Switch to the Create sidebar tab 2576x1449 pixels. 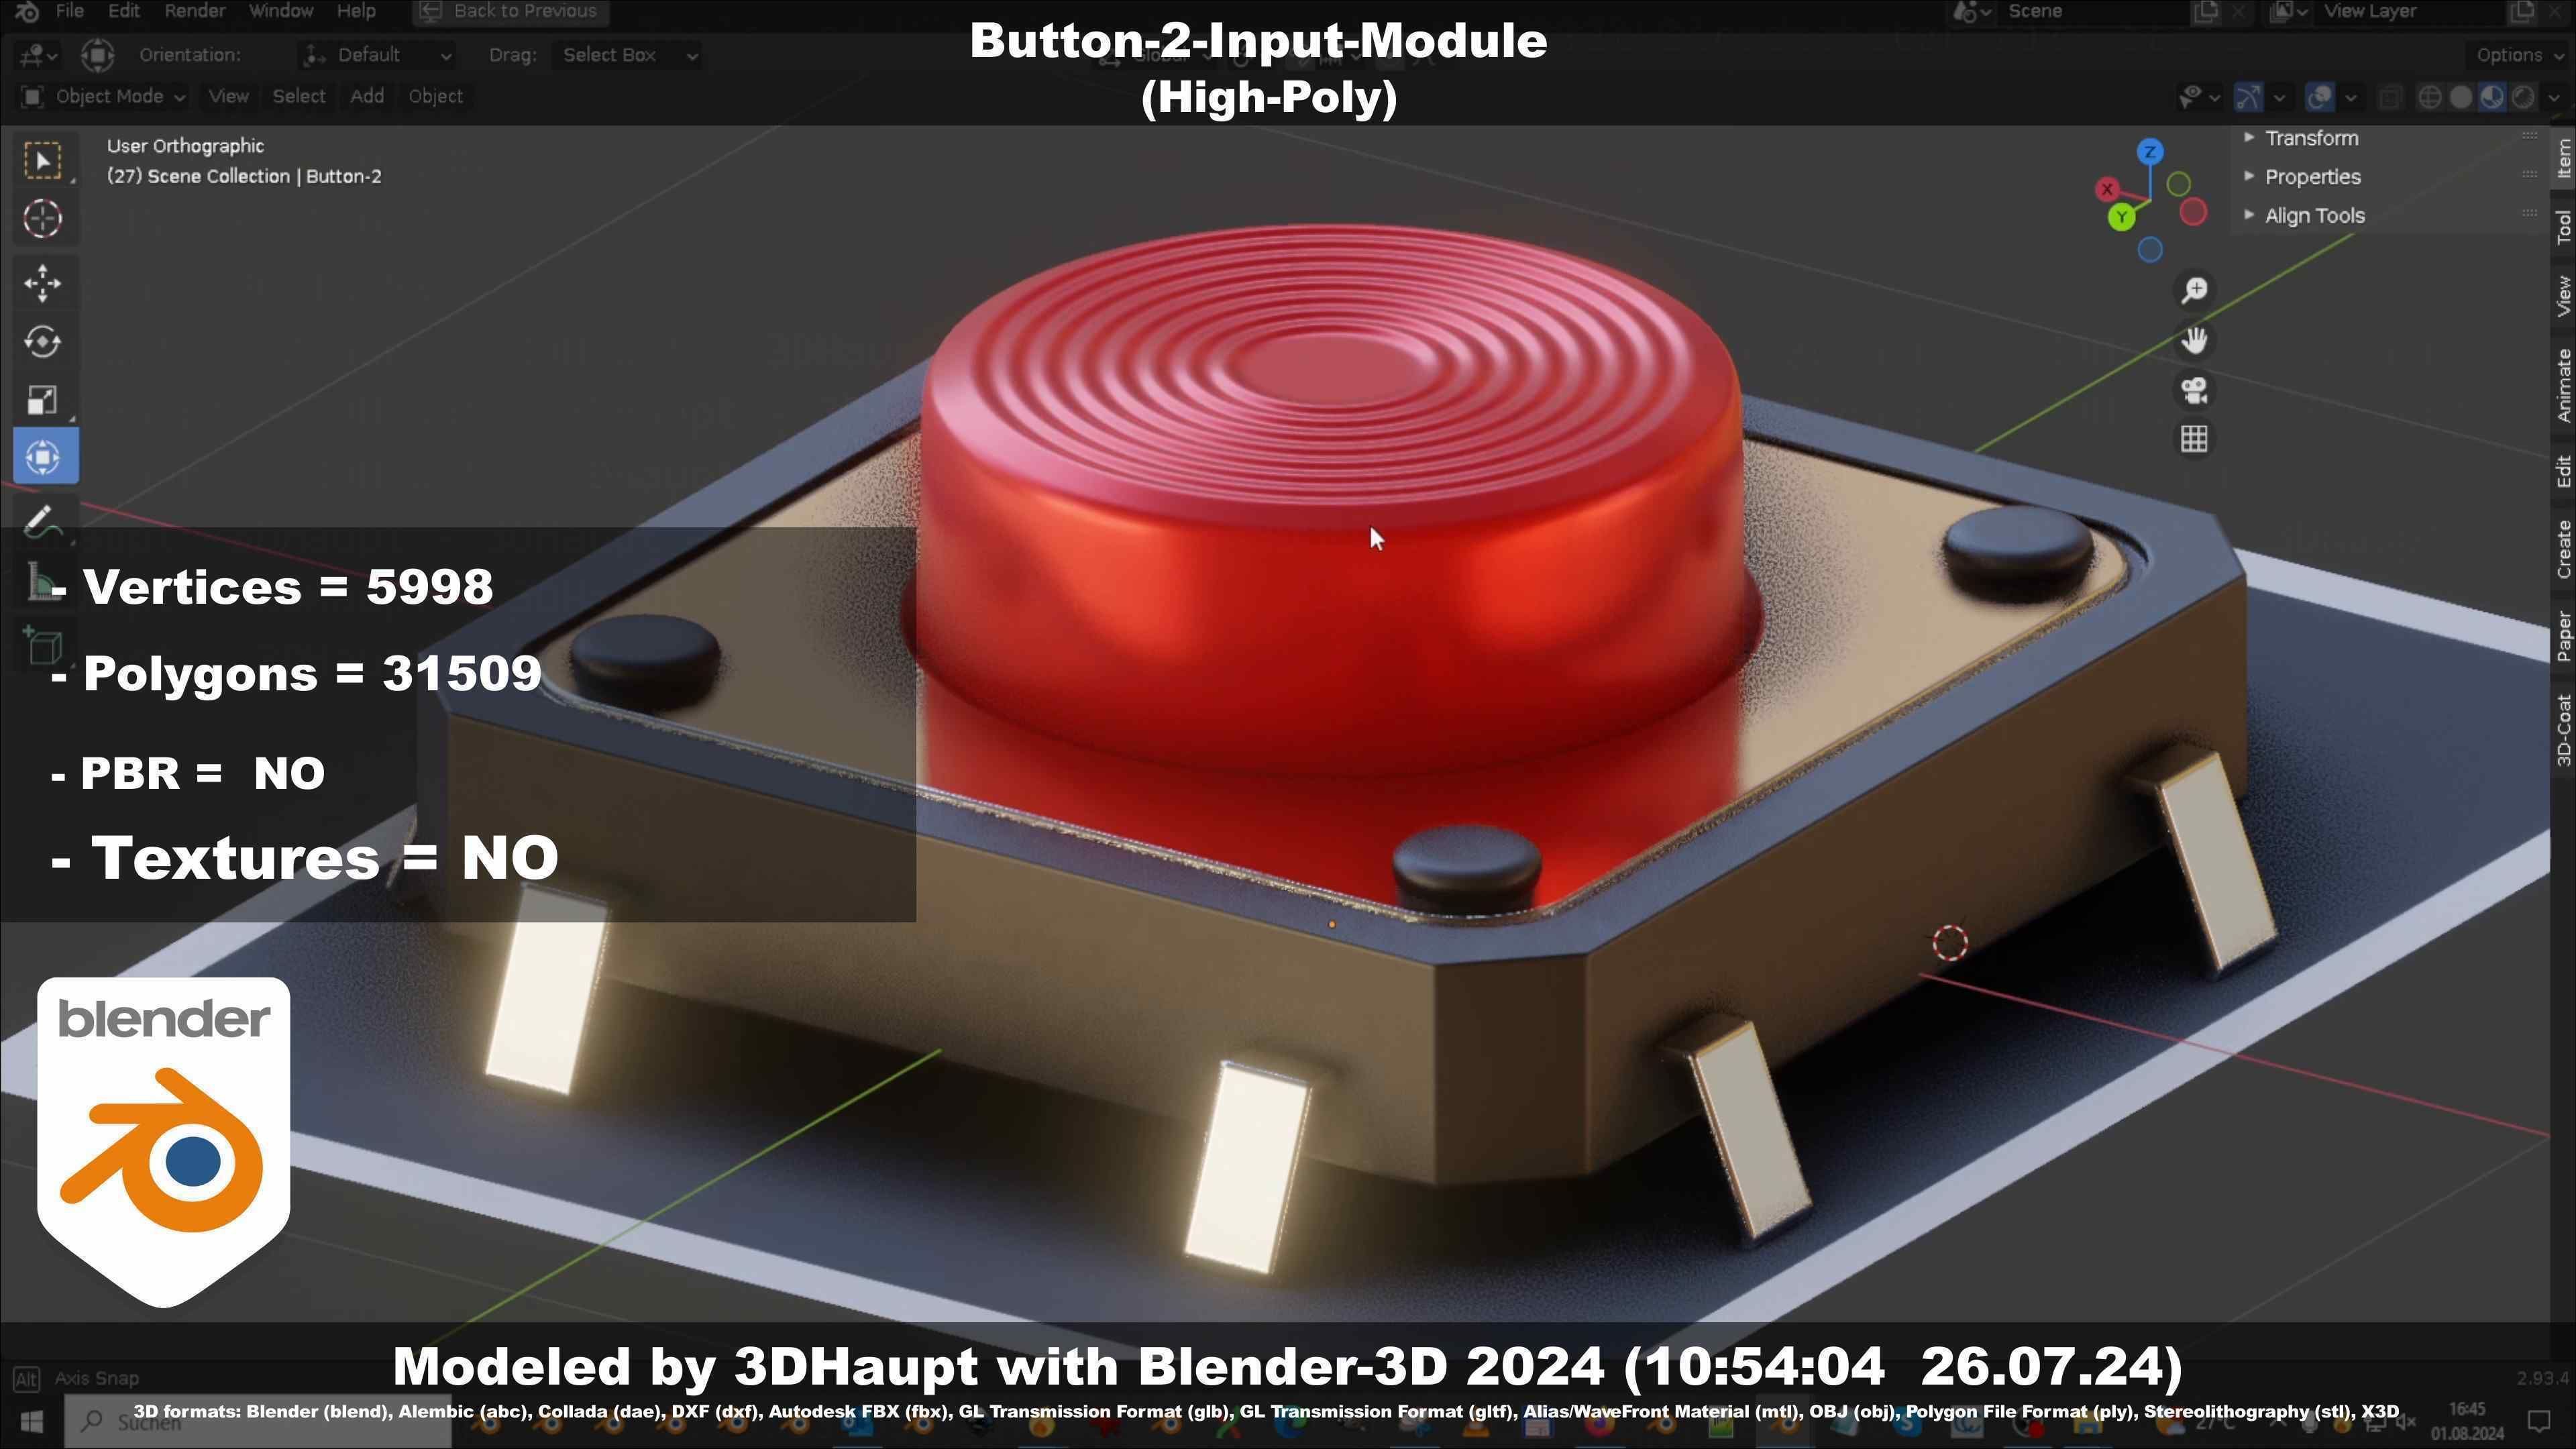[2563, 549]
